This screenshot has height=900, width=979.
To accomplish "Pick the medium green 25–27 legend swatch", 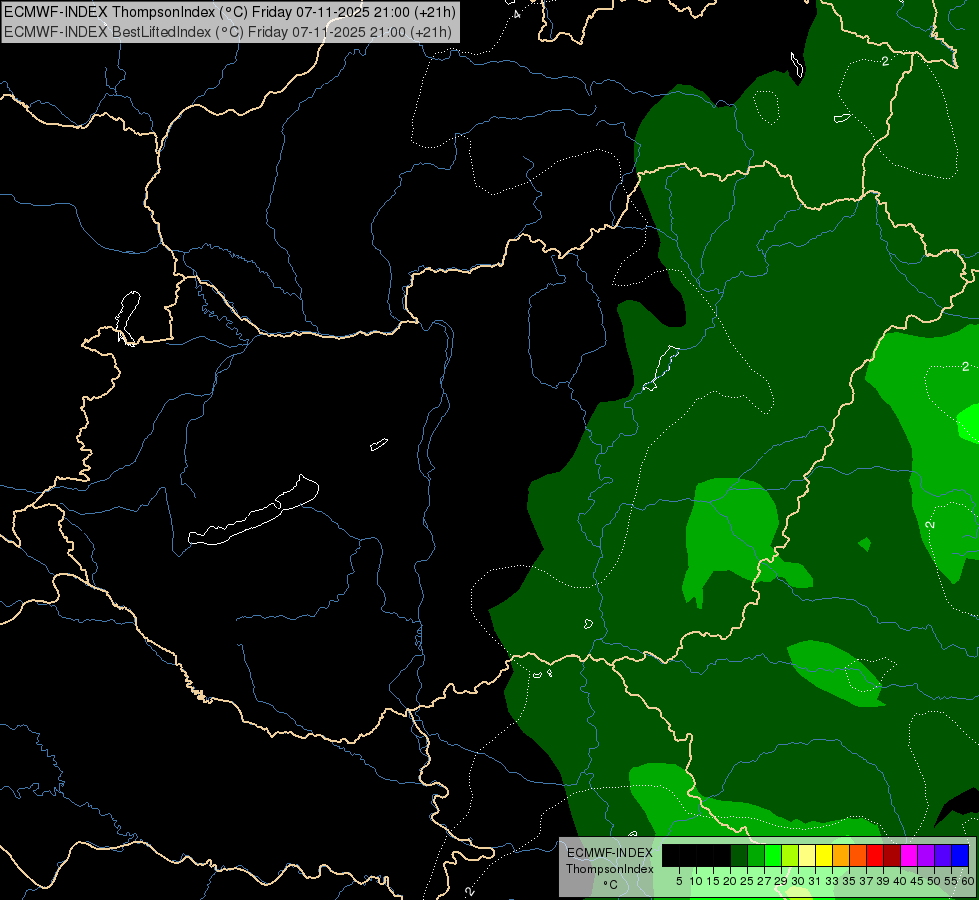I will pyautogui.click(x=756, y=855).
